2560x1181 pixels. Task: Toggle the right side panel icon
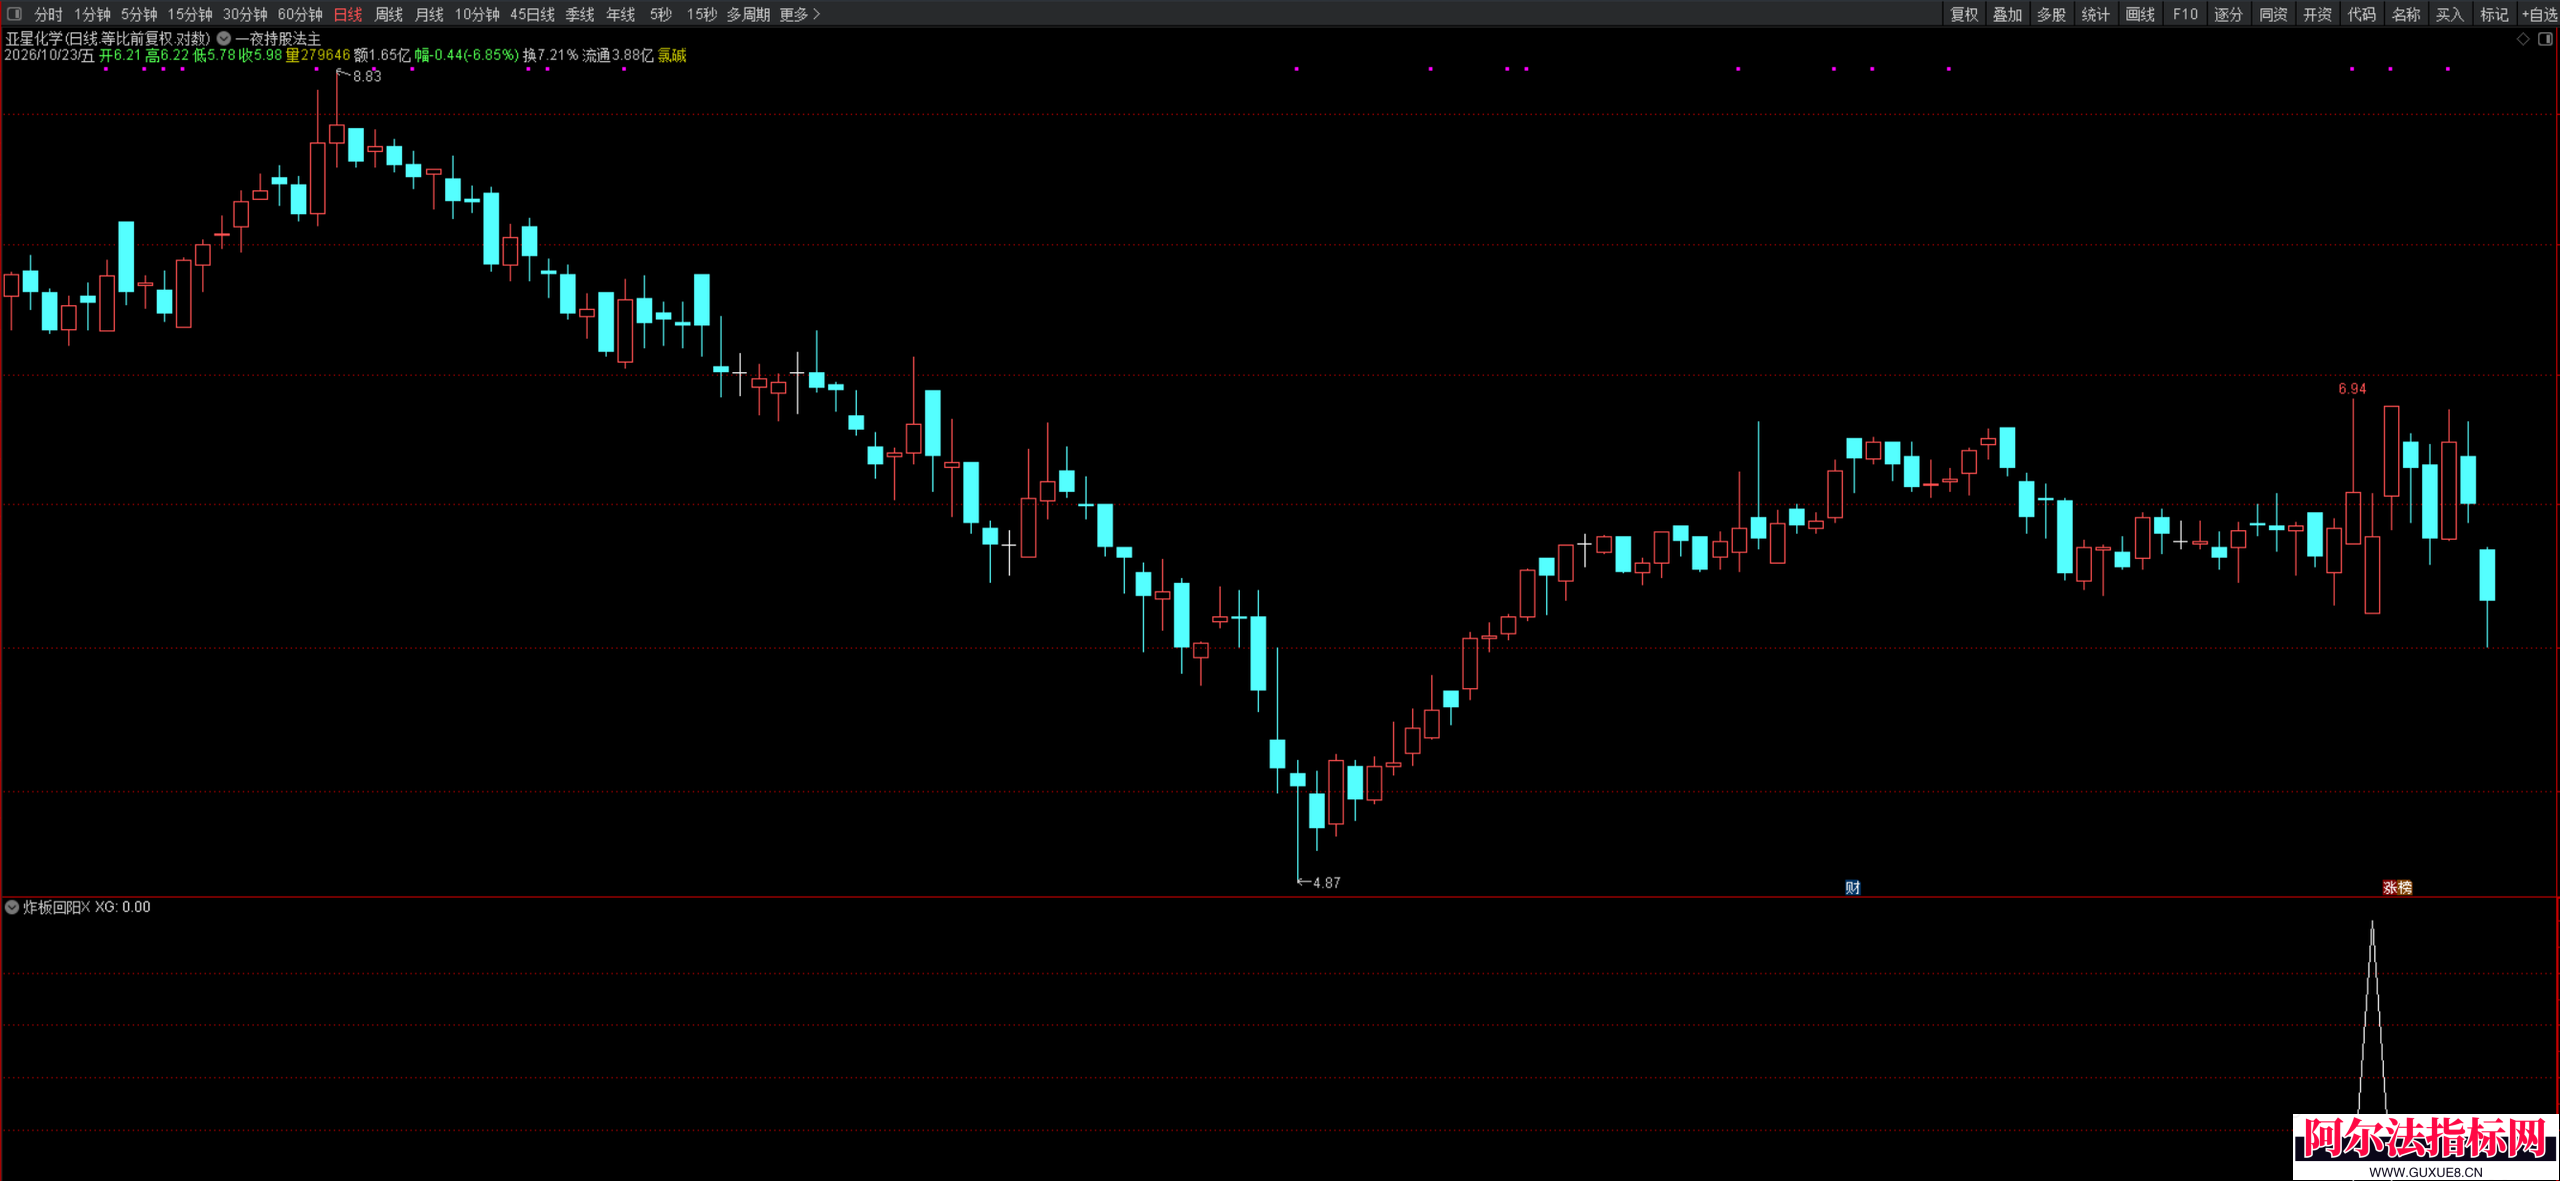[x=2545, y=39]
